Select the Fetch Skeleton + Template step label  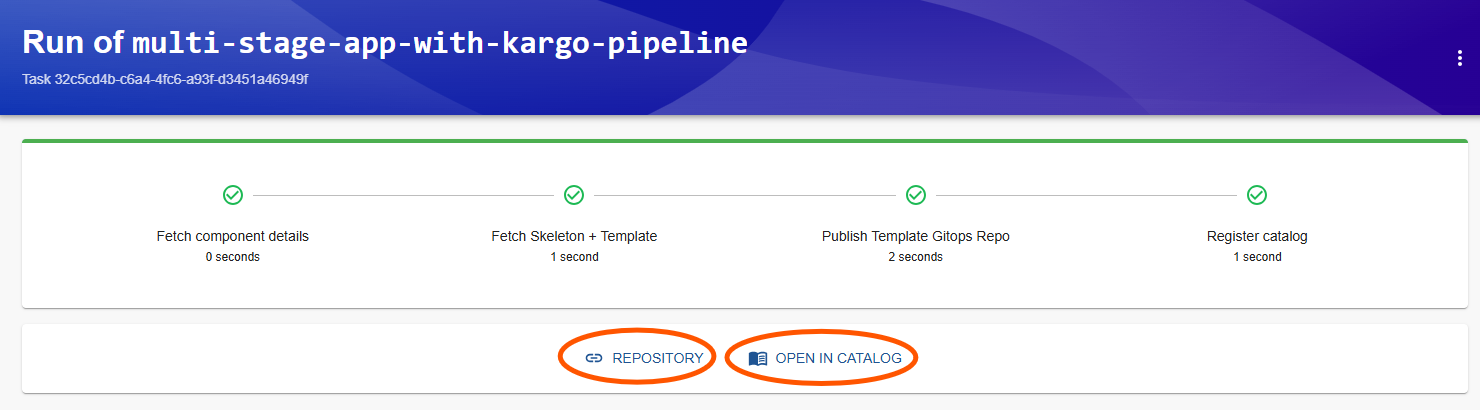coord(574,237)
